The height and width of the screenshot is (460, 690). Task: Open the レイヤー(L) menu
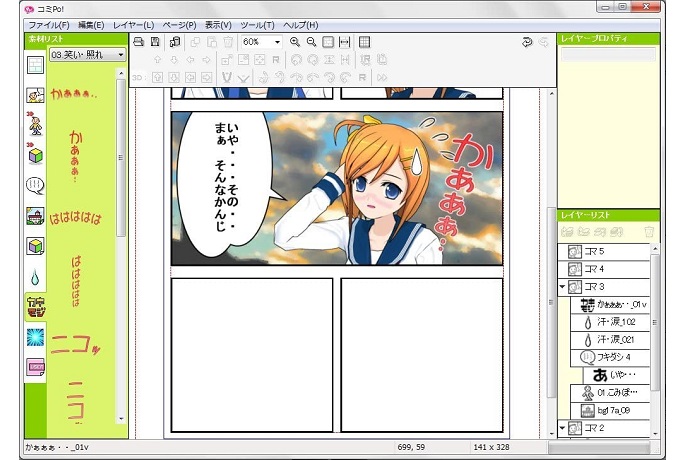tap(133, 24)
